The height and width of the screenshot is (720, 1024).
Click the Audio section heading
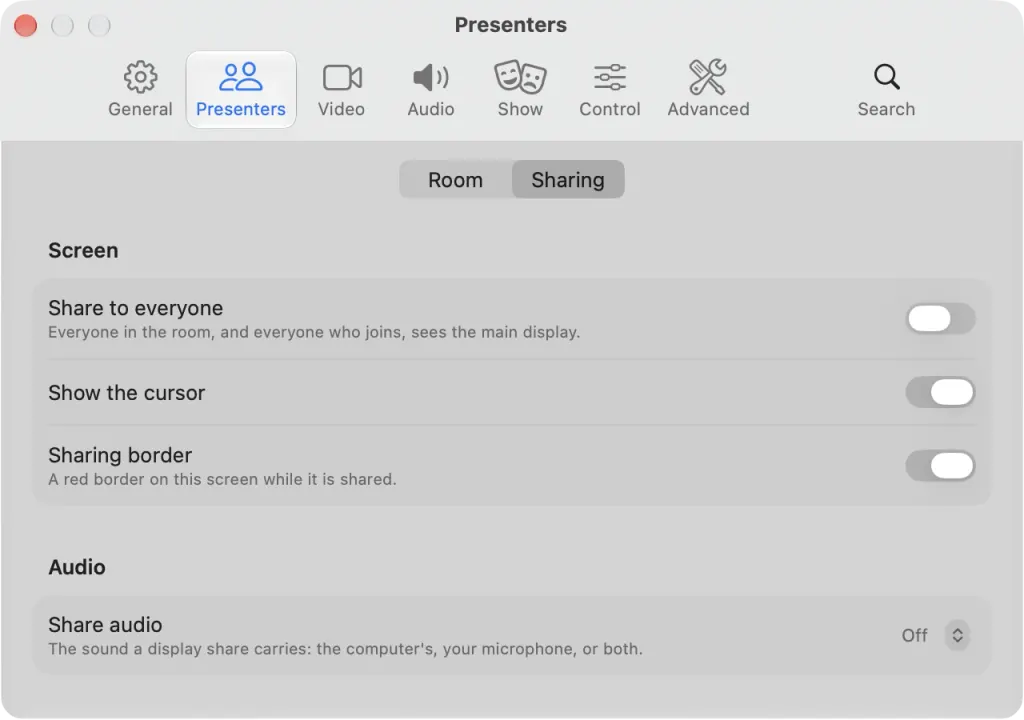tap(76, 567)
